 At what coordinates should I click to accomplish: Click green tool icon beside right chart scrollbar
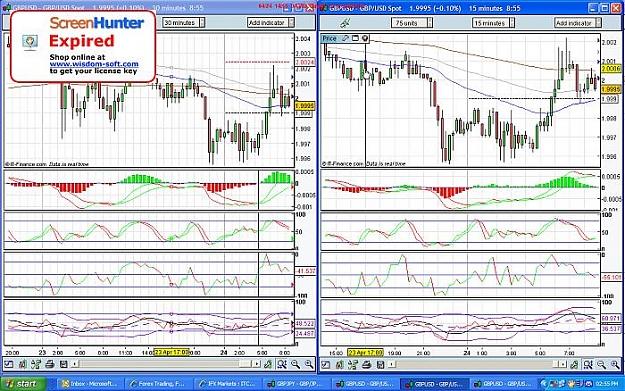[x=574, y=364]
